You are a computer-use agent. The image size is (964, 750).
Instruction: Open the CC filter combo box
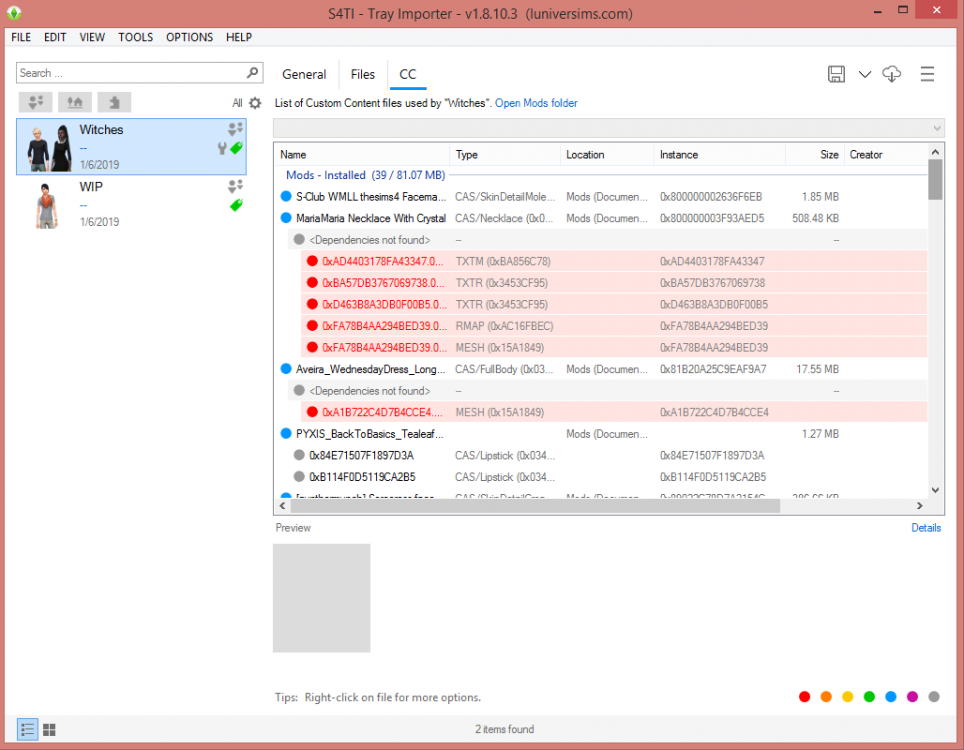[609, 128]
